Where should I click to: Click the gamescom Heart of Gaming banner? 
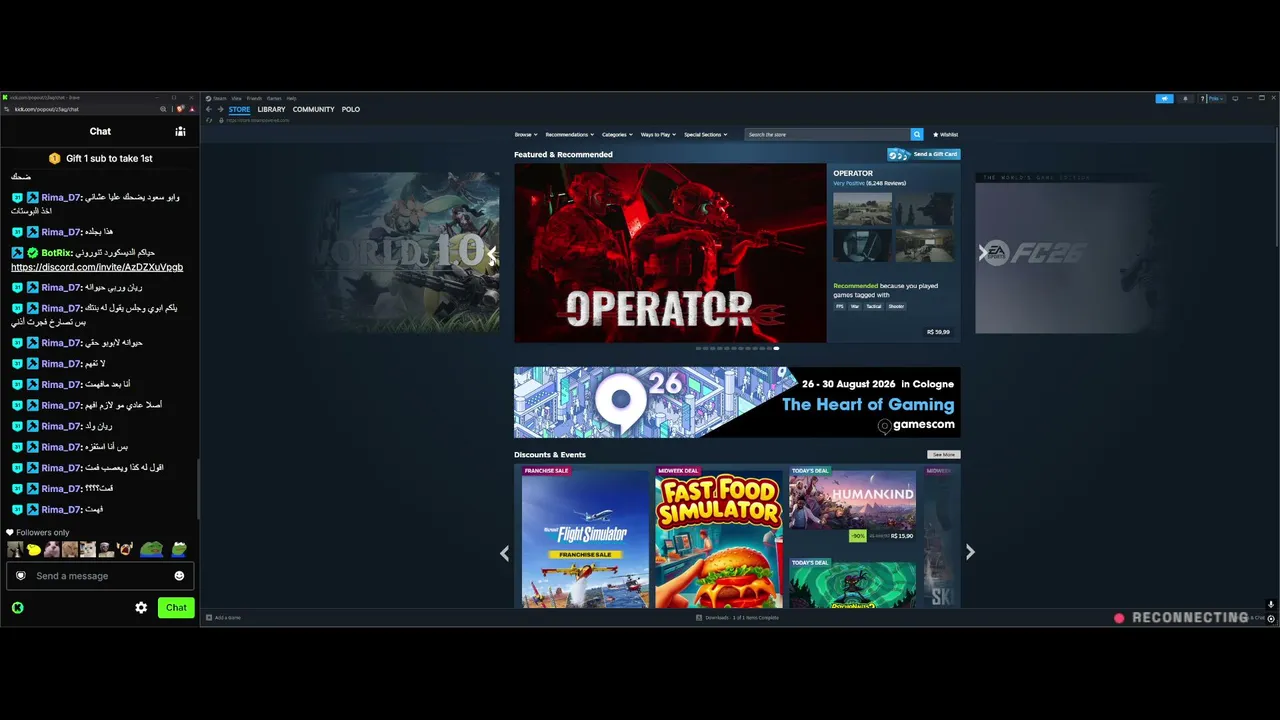(737, 402)
